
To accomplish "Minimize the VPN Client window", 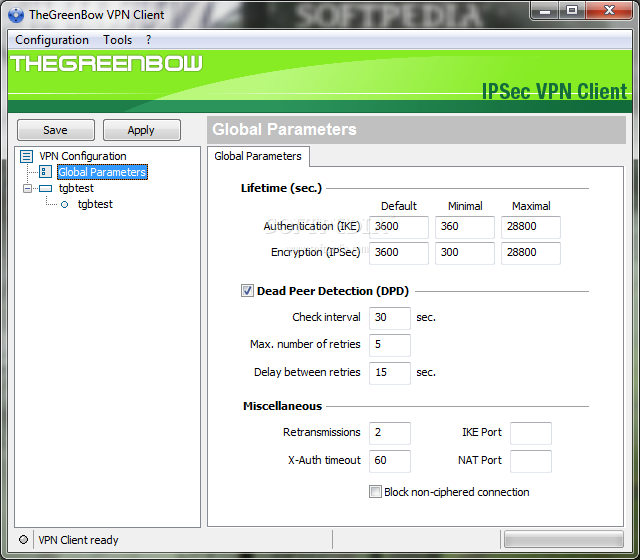I will coord(544,11).
